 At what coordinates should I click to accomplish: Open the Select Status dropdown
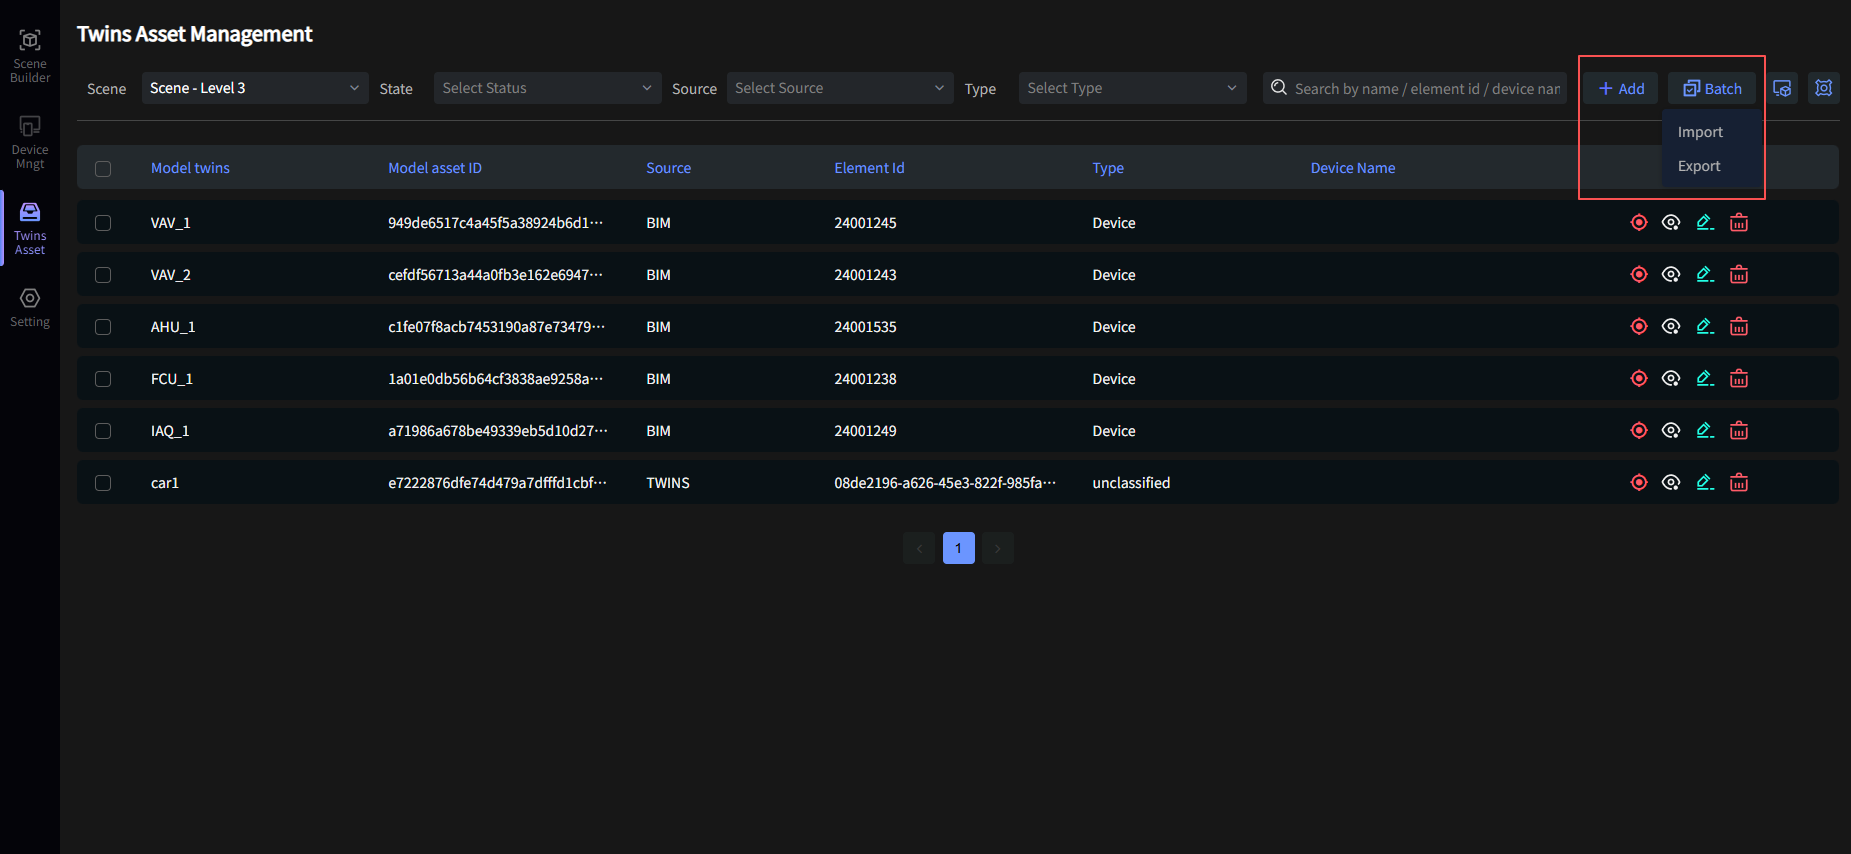click(547, 88)
